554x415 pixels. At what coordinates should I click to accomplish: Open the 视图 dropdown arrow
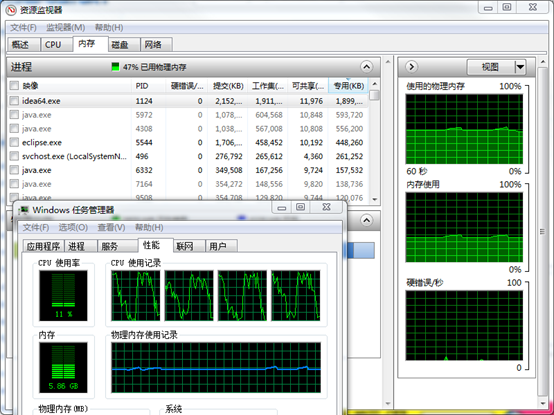(520, 67)
